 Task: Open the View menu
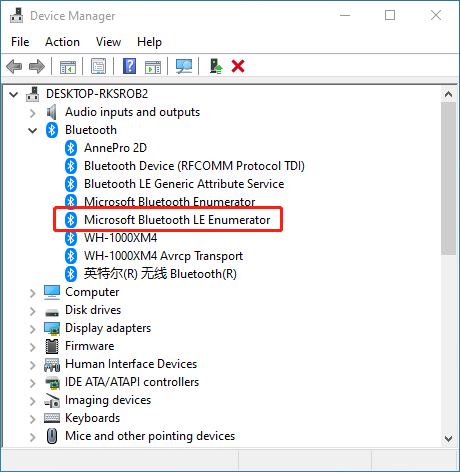108,42
